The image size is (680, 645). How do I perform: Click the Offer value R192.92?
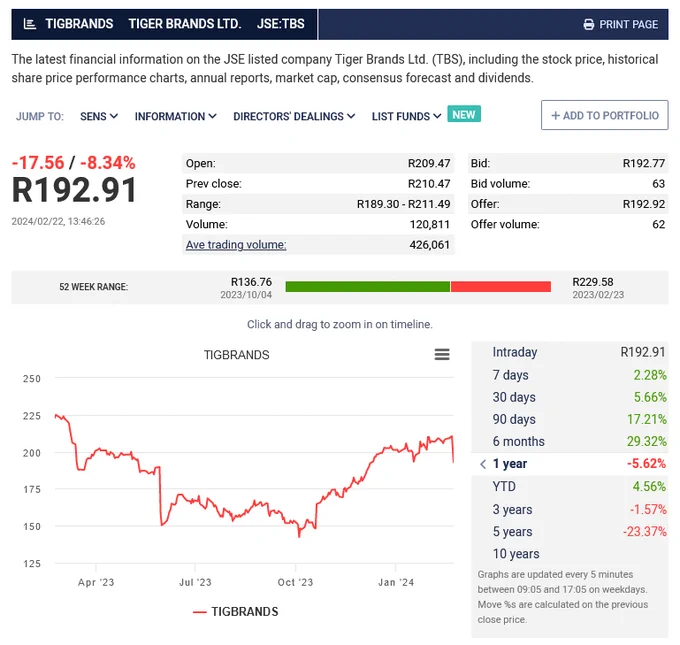coord(644,204)
